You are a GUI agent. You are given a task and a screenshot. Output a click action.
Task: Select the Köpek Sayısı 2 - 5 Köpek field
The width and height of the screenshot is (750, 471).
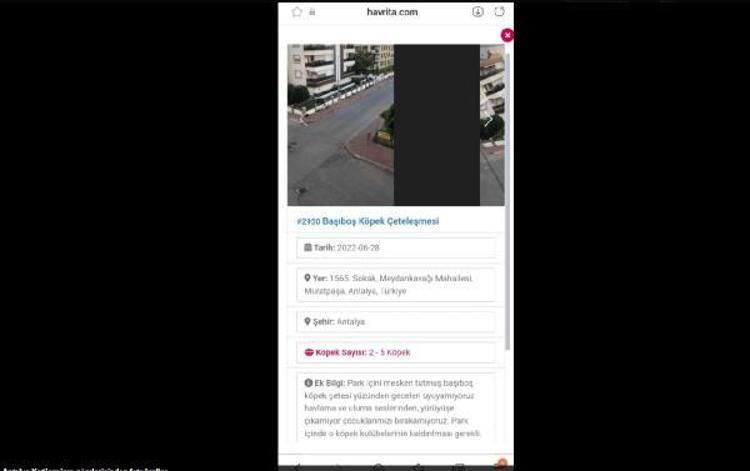click(x=396, y=353)
